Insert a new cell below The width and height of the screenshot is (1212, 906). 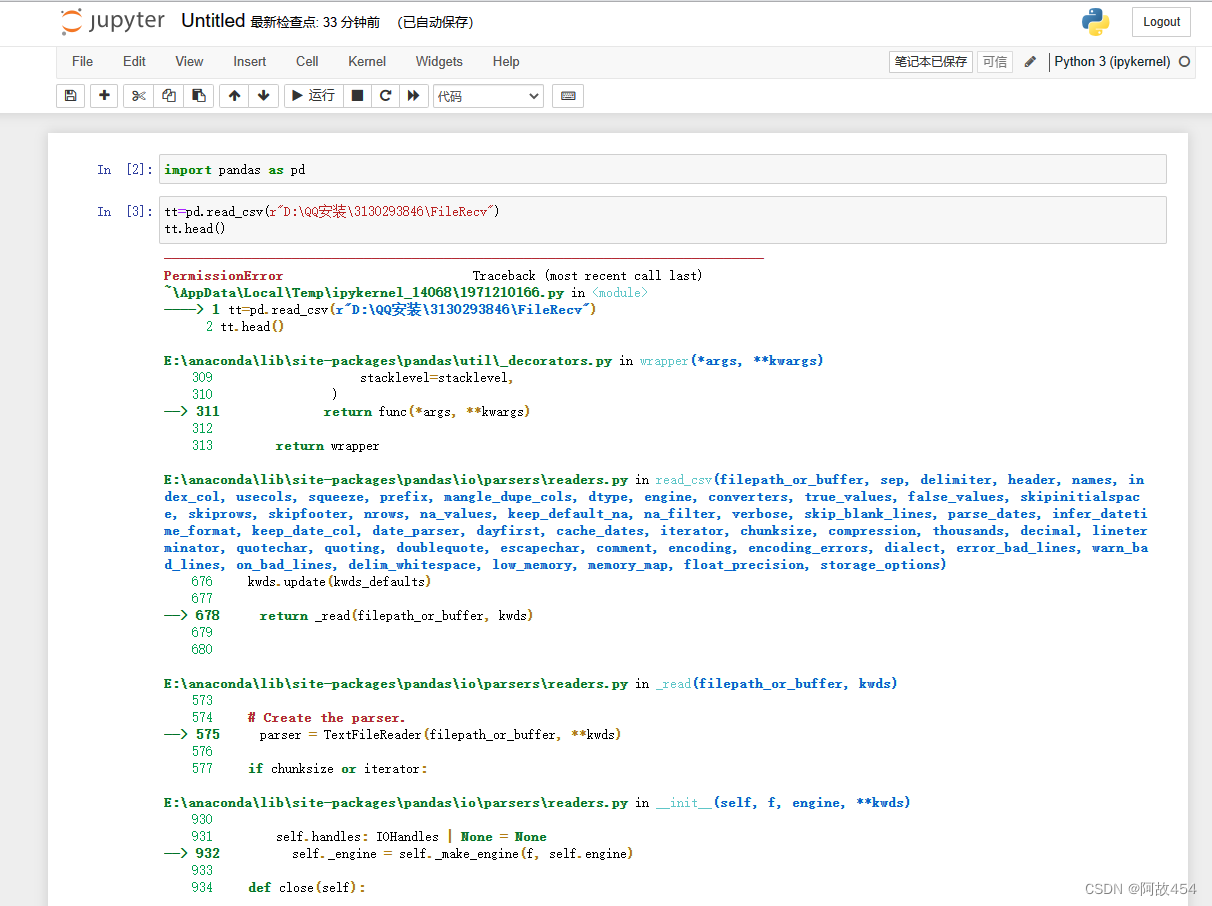(x=103, y=95)
